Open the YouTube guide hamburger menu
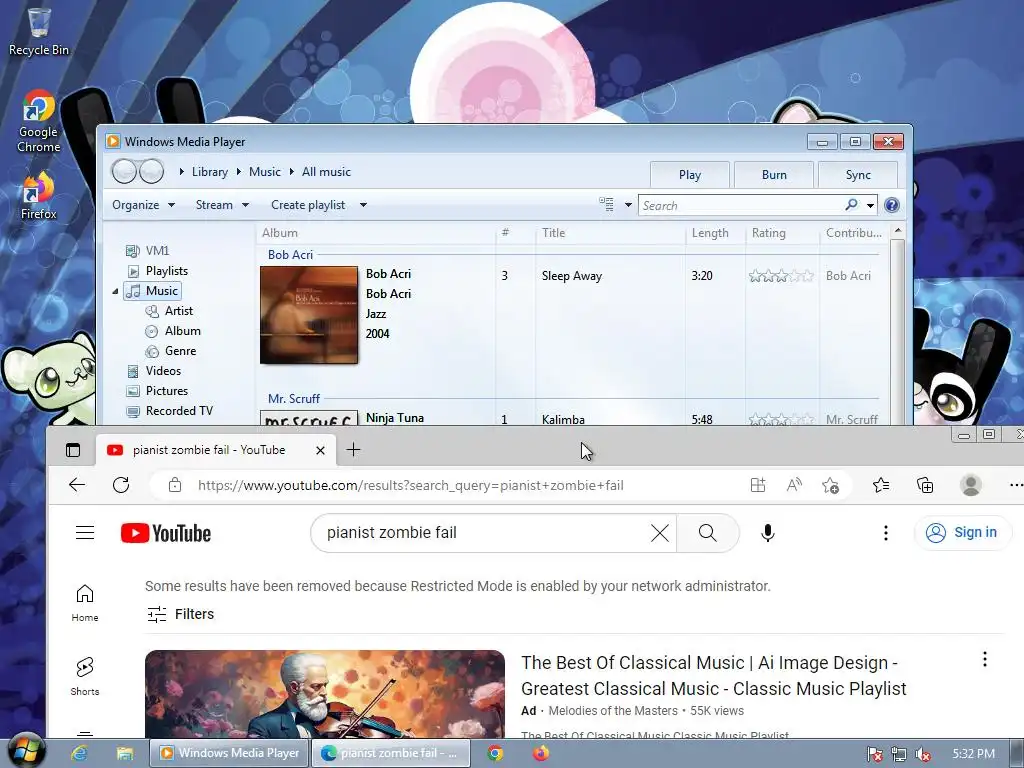This screenshot has height=768, width=1024. click(85, 532)
